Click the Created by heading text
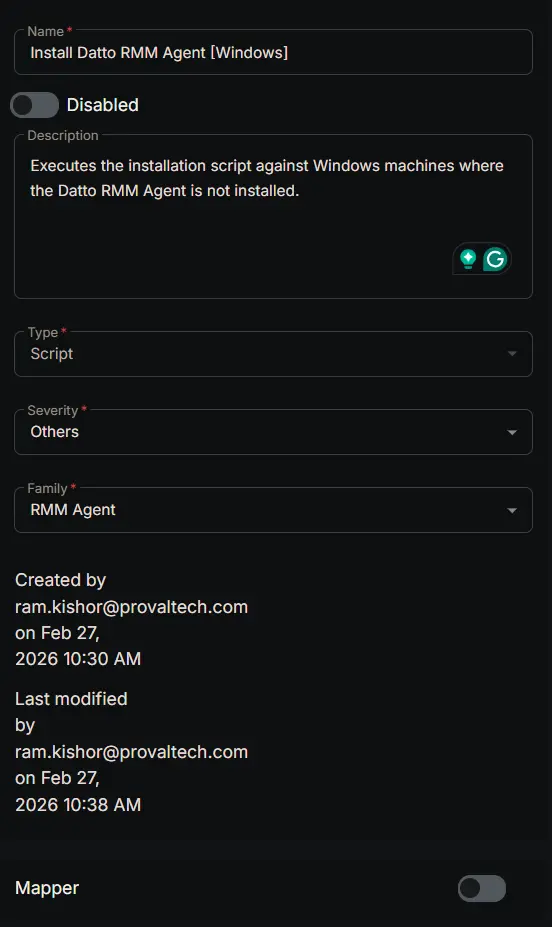This screenshot has width=552, height=927. click(x=60, y=580)
